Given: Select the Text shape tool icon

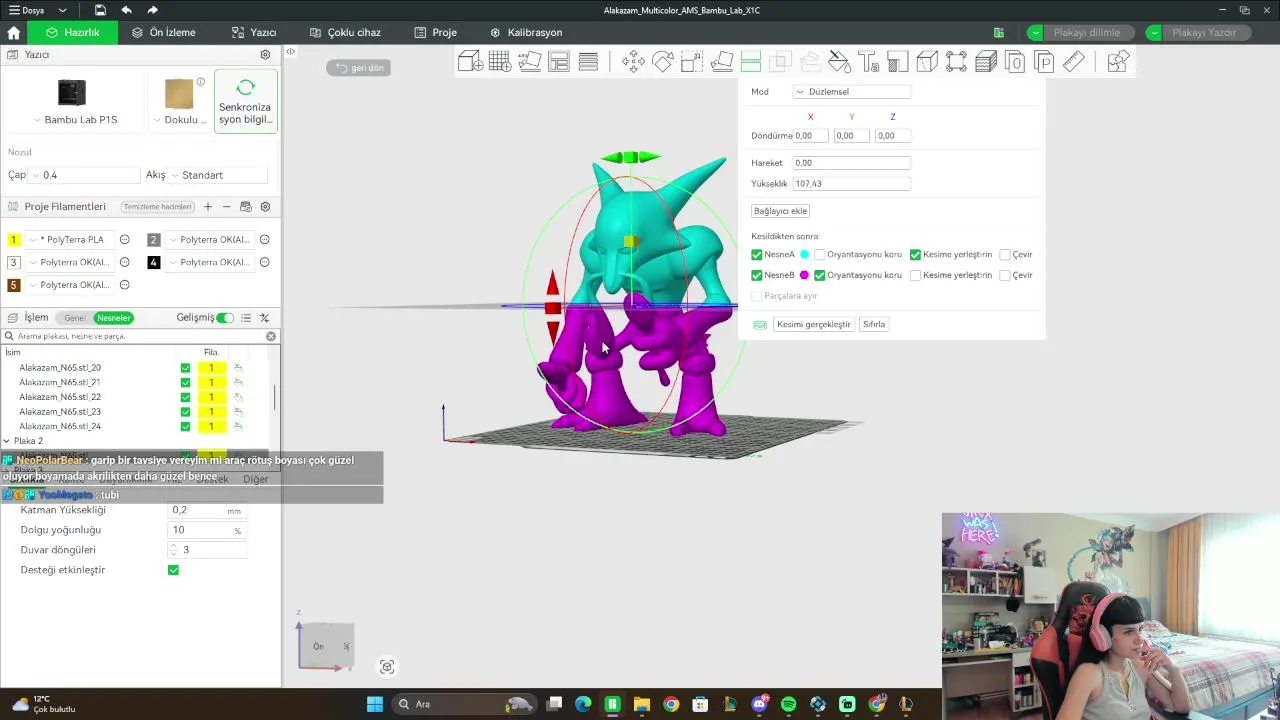Looking at the screenshot, I should pos(868,62).
